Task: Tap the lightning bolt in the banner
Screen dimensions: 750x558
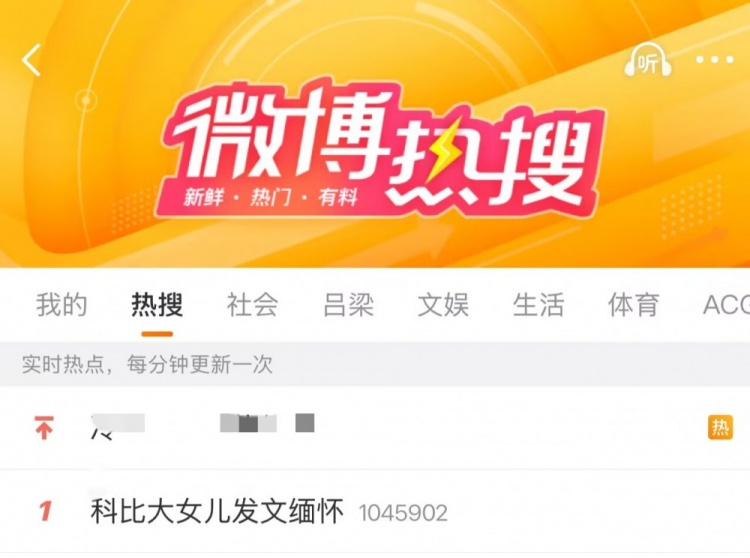Action: click(x=444, y=155)
